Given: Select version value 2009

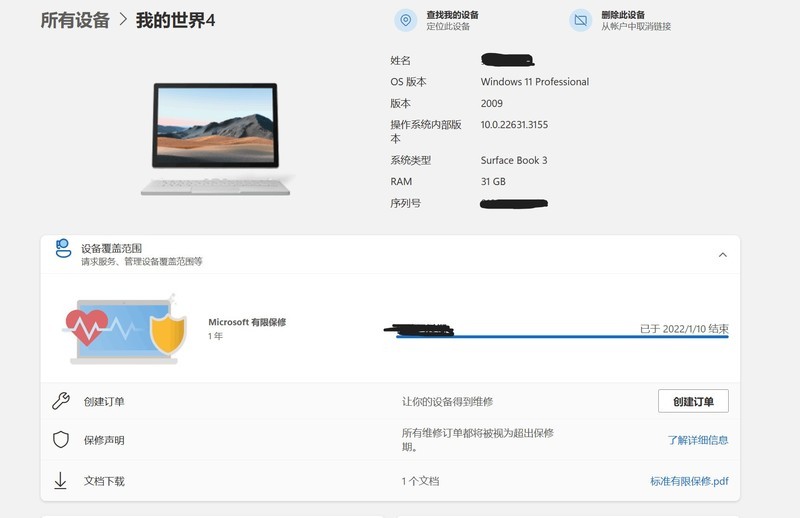Looking at the screenshot, I should [491, 103].
